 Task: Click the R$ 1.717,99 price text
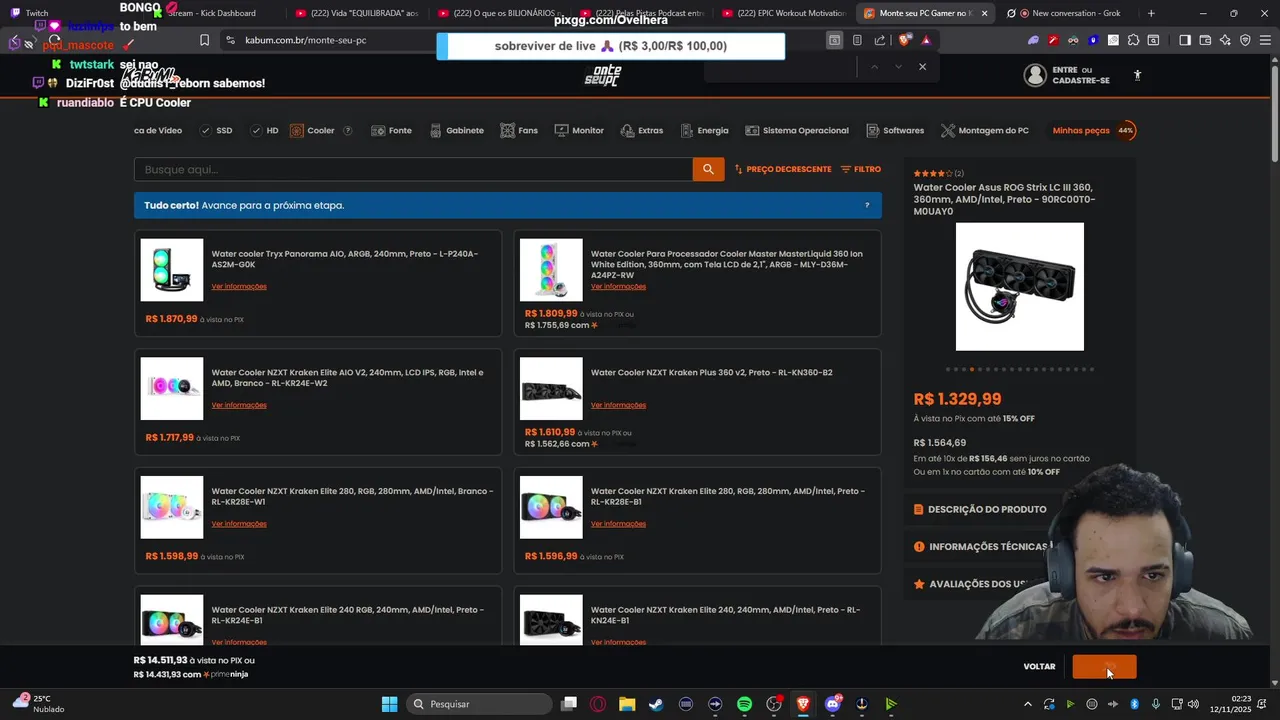(x=170, y=438)
